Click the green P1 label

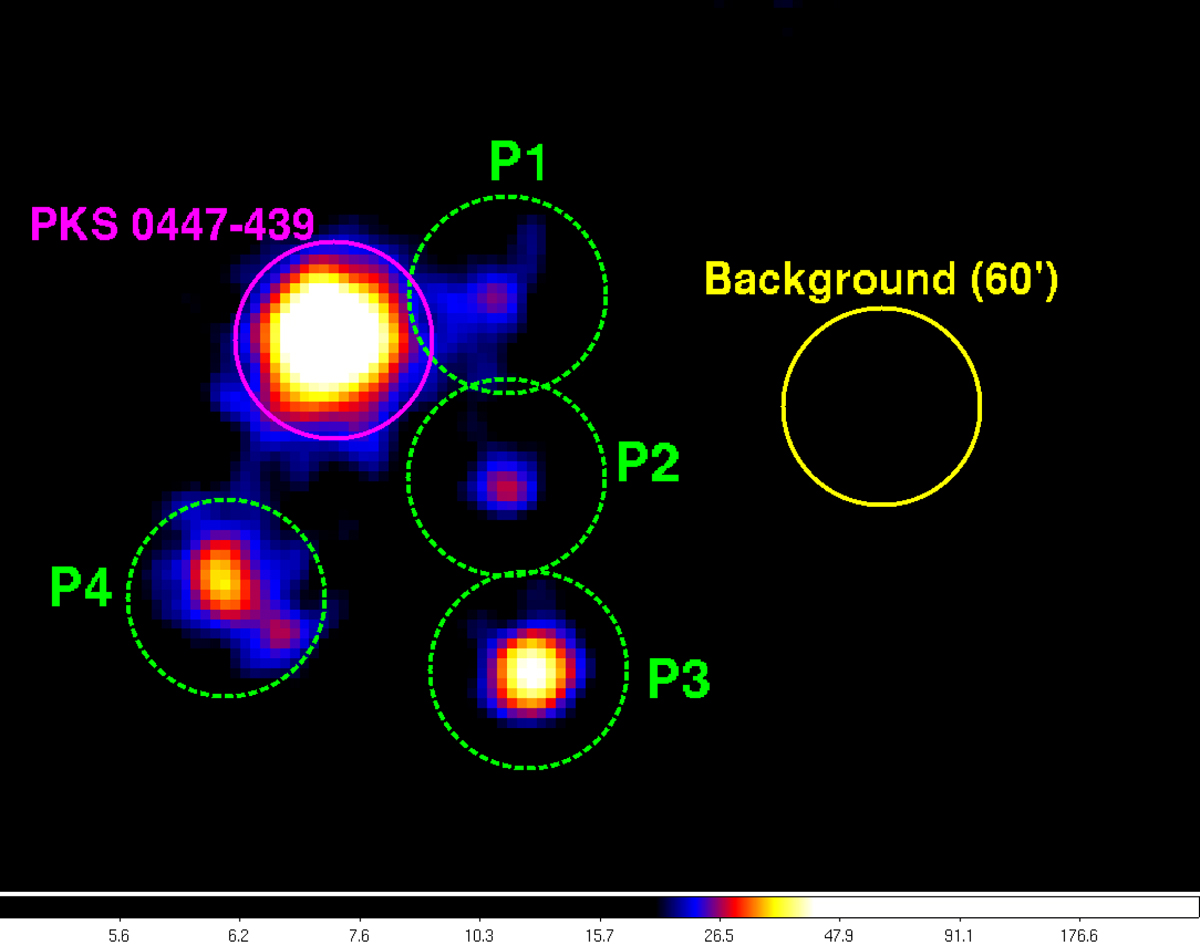click(x=517, y=161)
